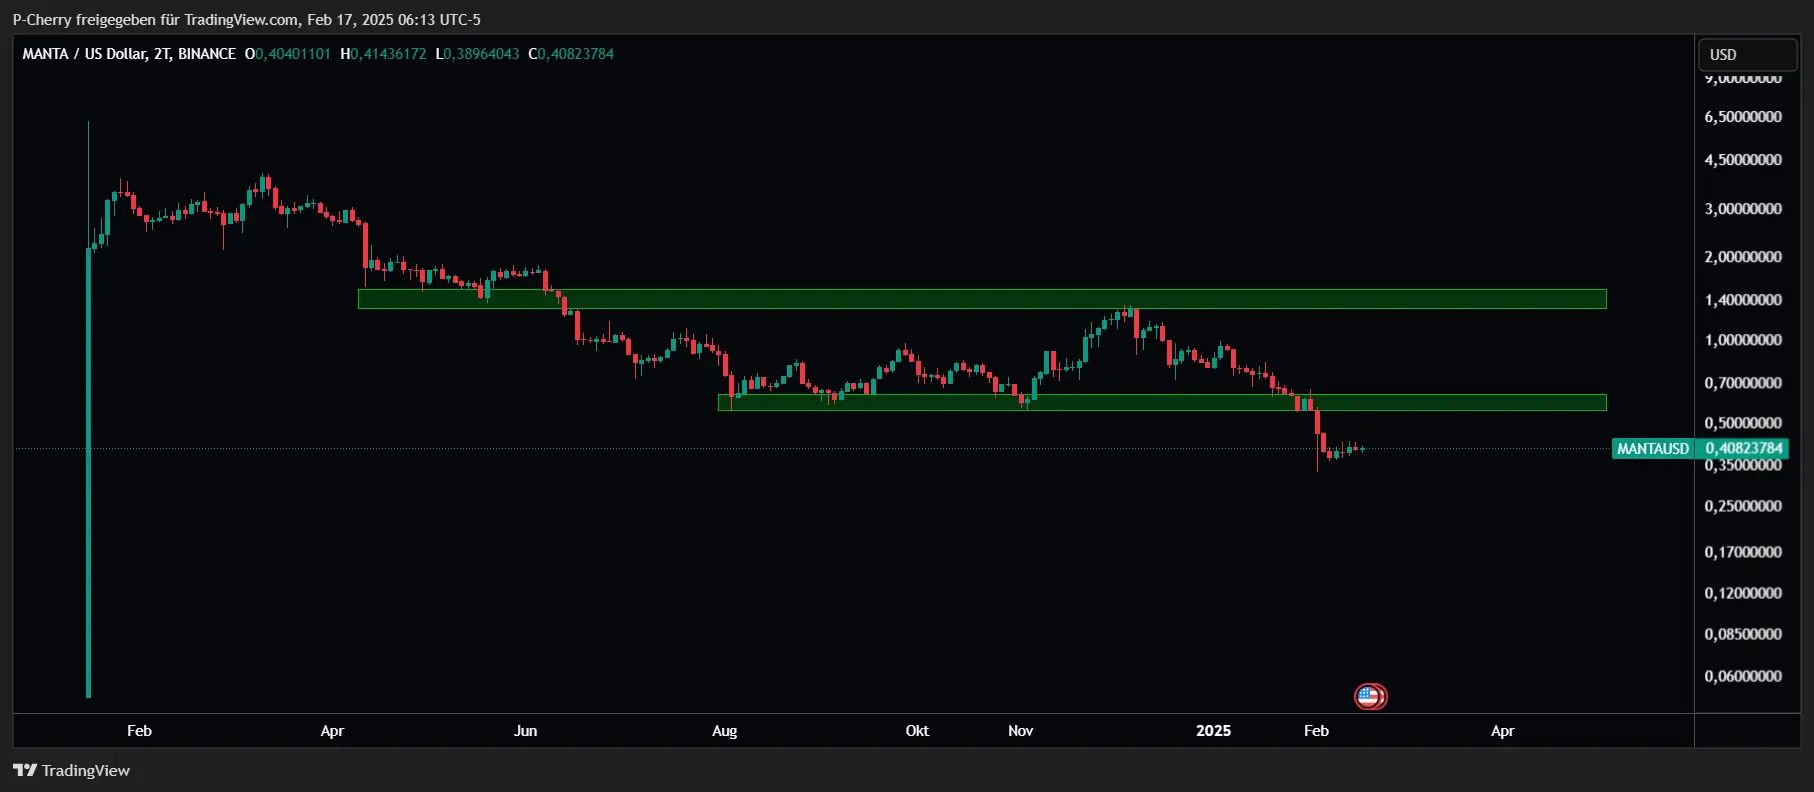The image size is (1814, 792).
Task: Click the 0,06000000 price scale label
Action: [1743, 676]
